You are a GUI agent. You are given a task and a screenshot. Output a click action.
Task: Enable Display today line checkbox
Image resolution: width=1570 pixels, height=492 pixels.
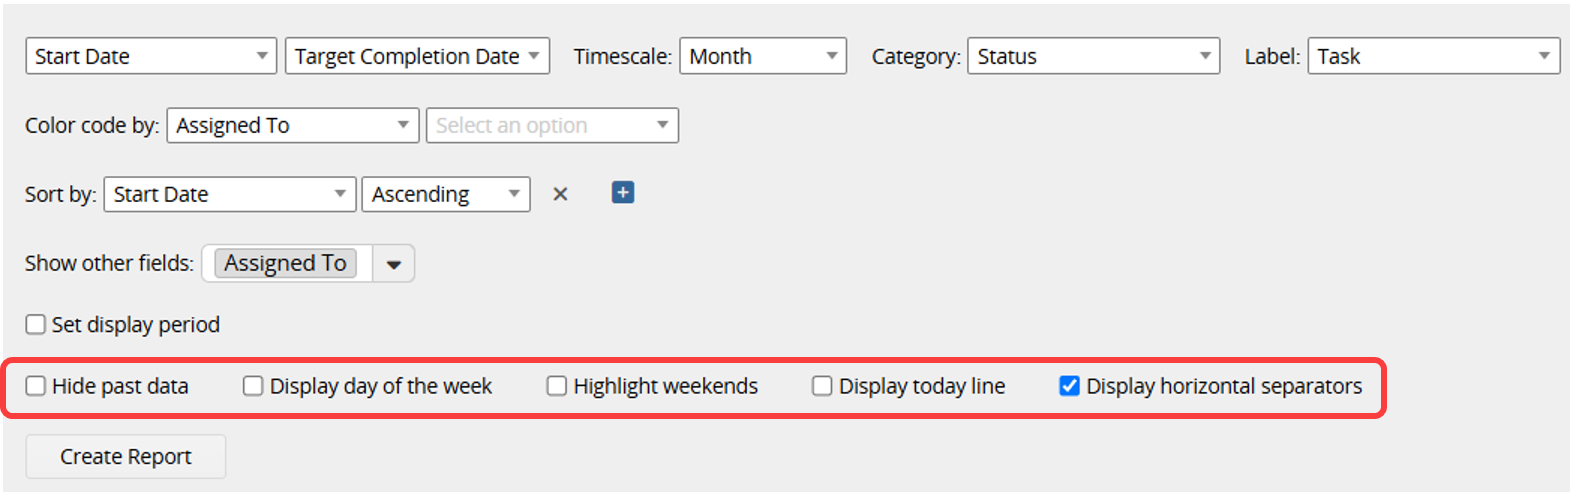(x=822, y=386)
